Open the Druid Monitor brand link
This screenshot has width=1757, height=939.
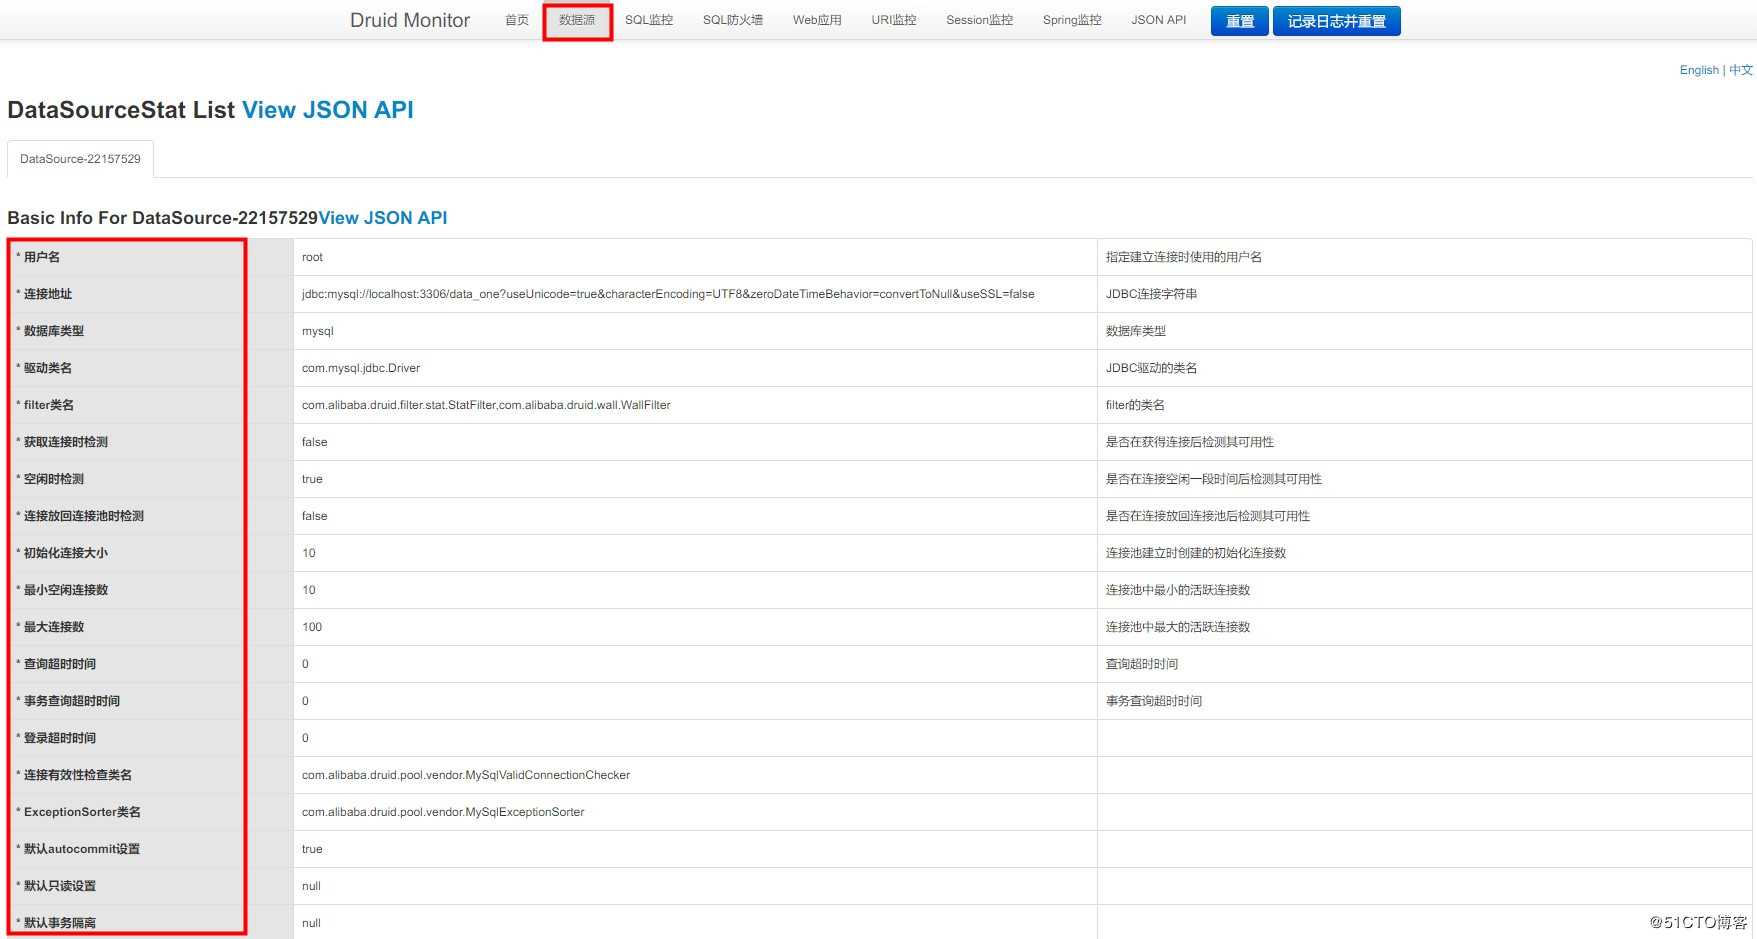coord(410,20)
